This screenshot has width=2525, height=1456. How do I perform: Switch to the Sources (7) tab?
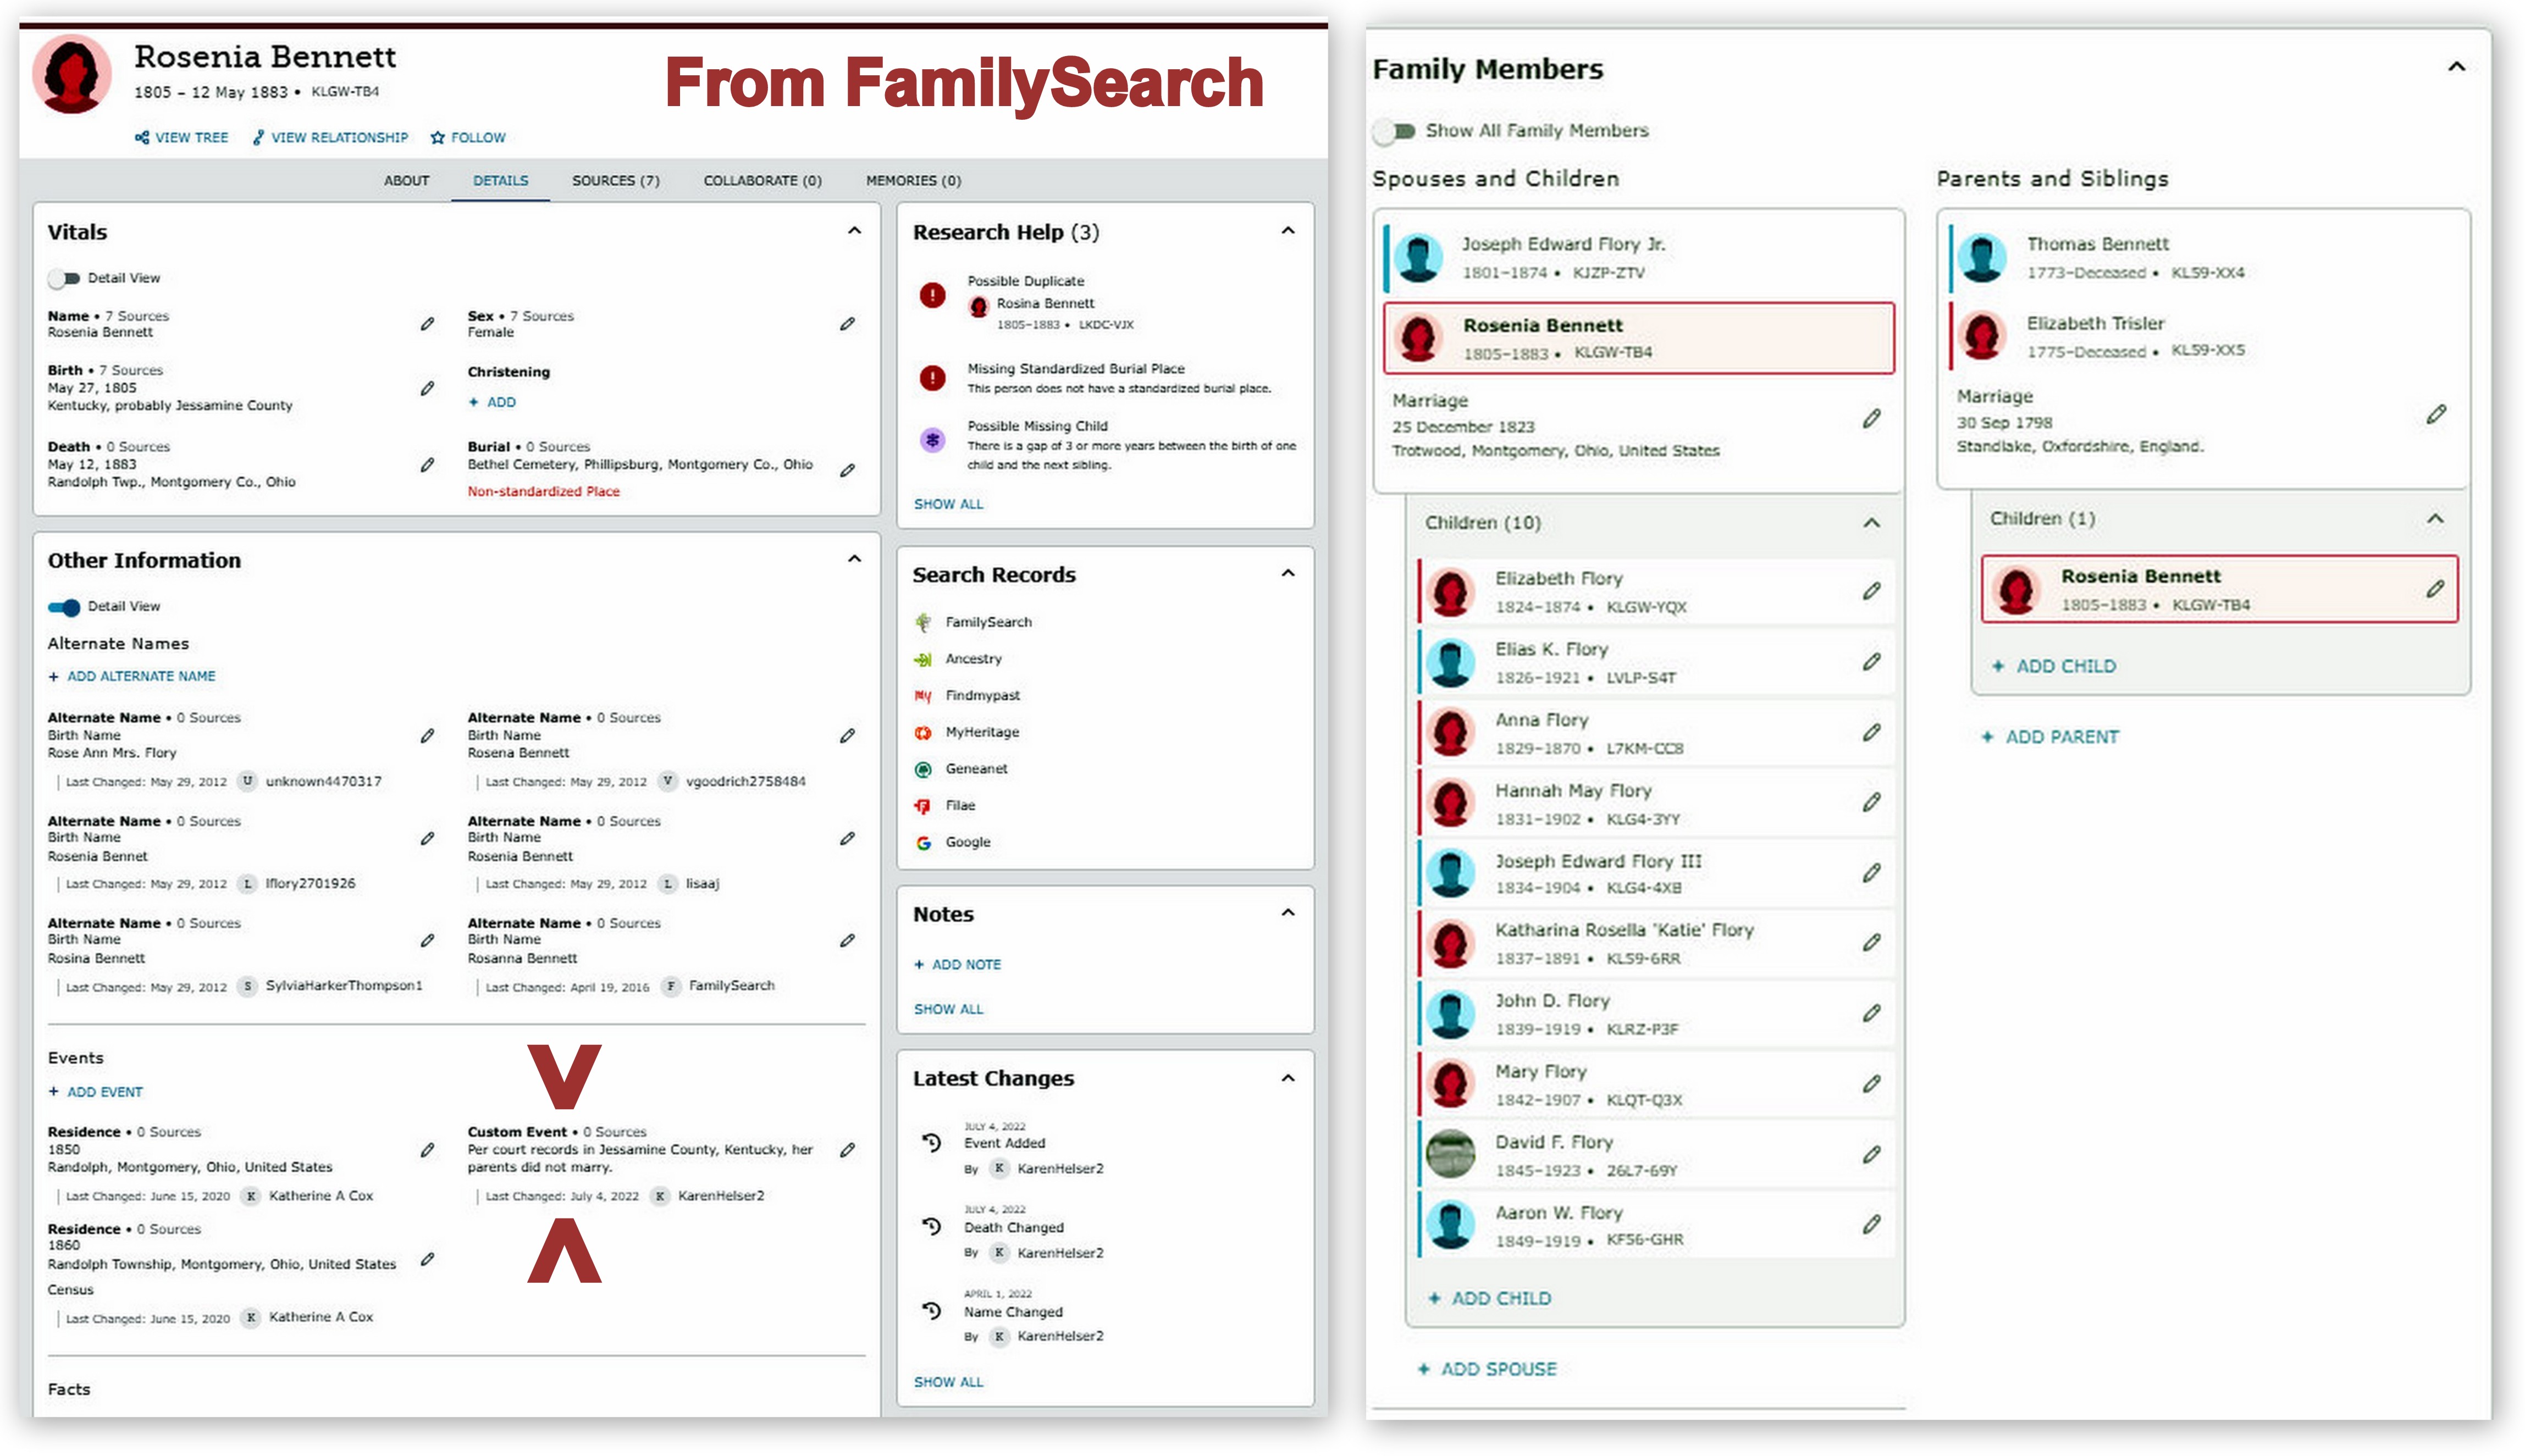615,181
